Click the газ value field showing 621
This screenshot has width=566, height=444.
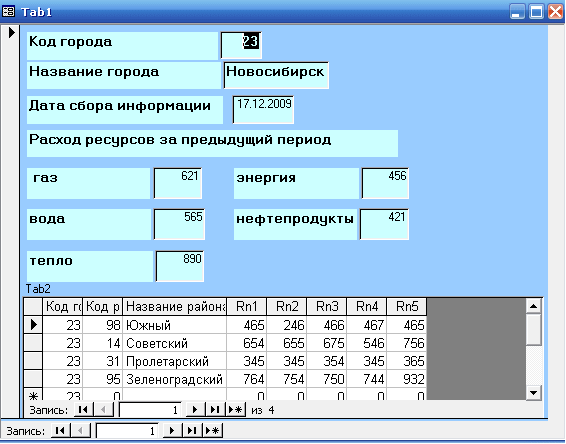pyautogui.click(x=178, y=183)
